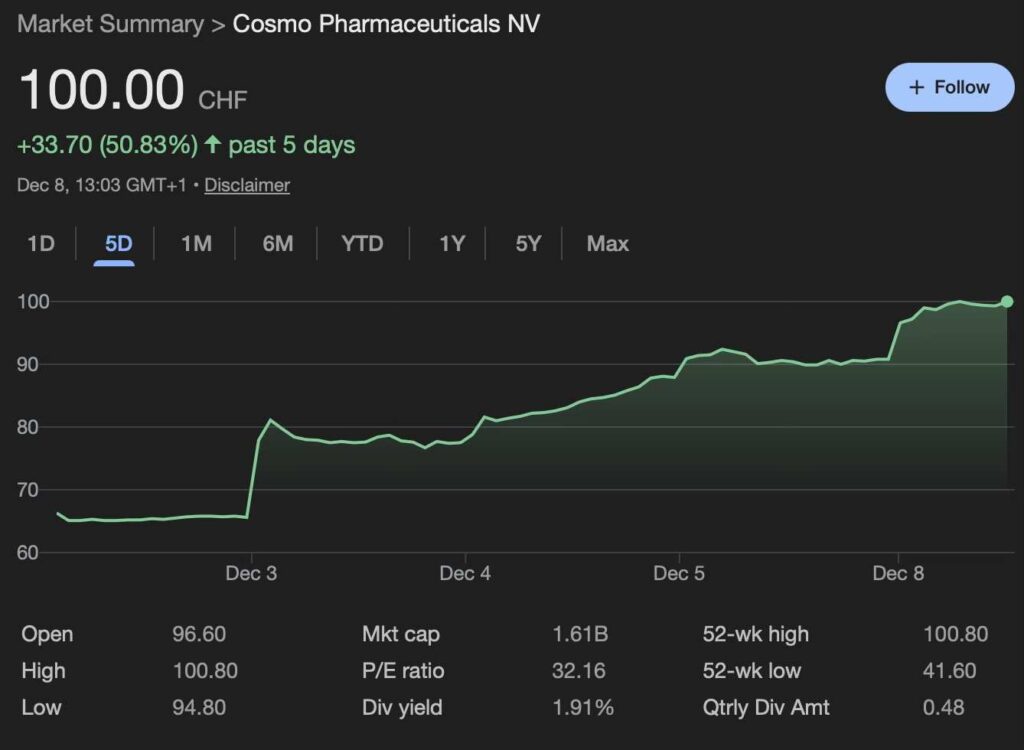Open the Disclaimer link

pos(247,185)
